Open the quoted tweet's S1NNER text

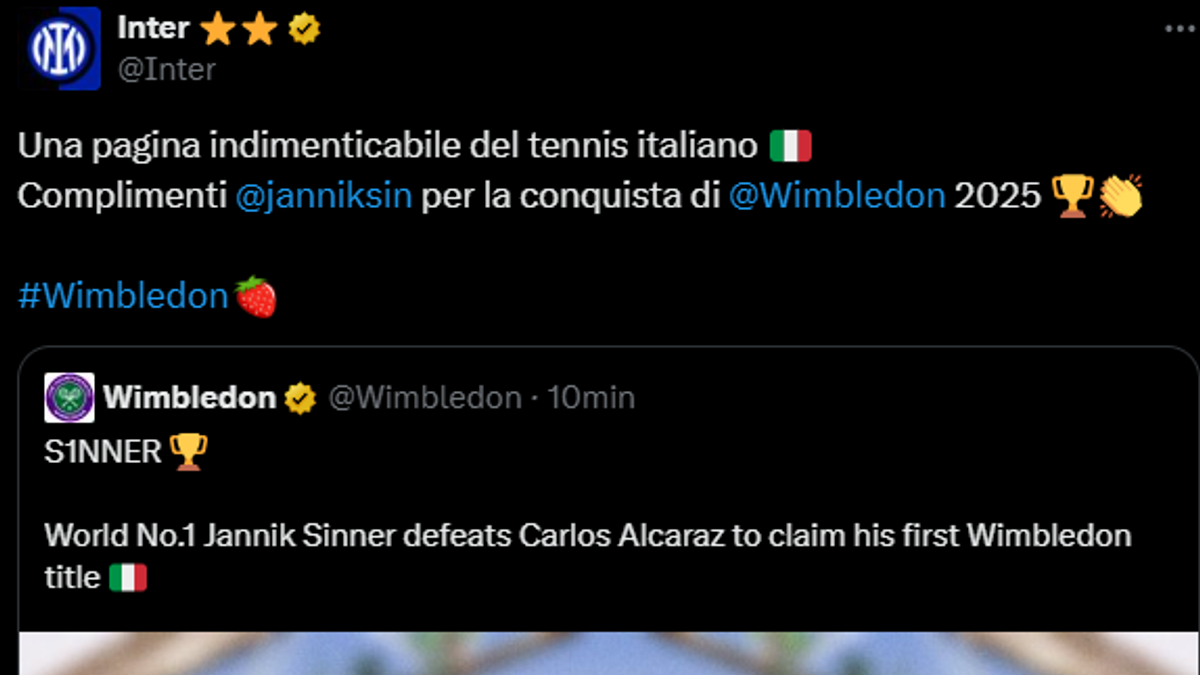click(103, 452)
